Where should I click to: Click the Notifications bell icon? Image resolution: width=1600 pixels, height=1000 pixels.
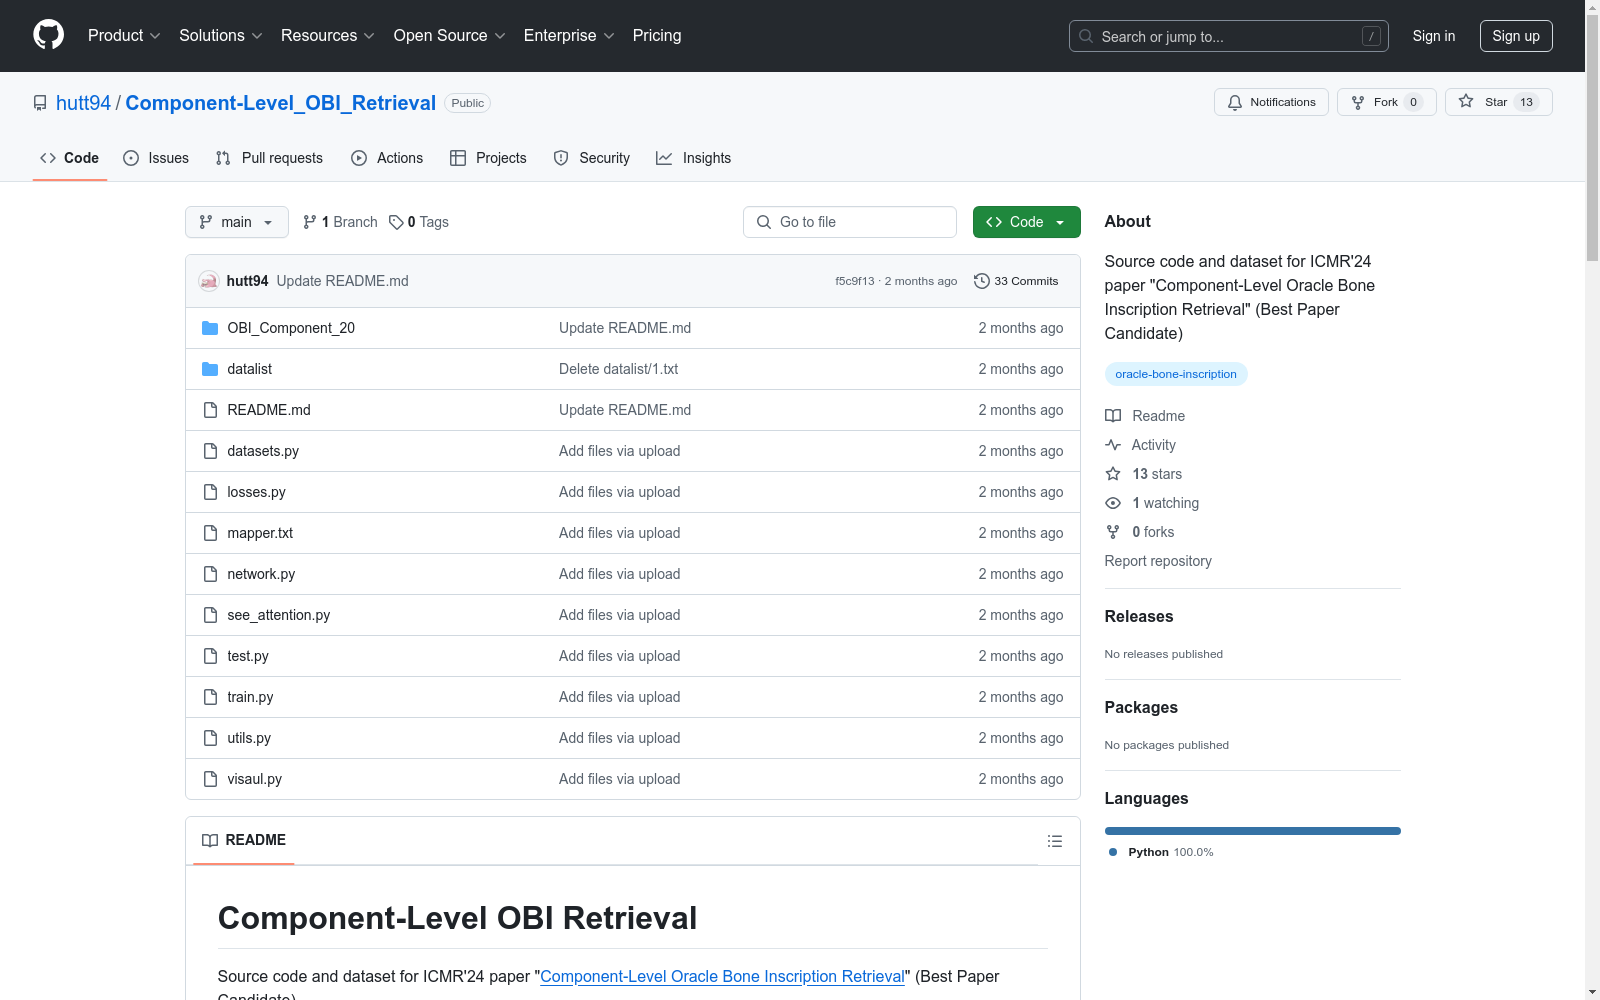(1235, 102)
